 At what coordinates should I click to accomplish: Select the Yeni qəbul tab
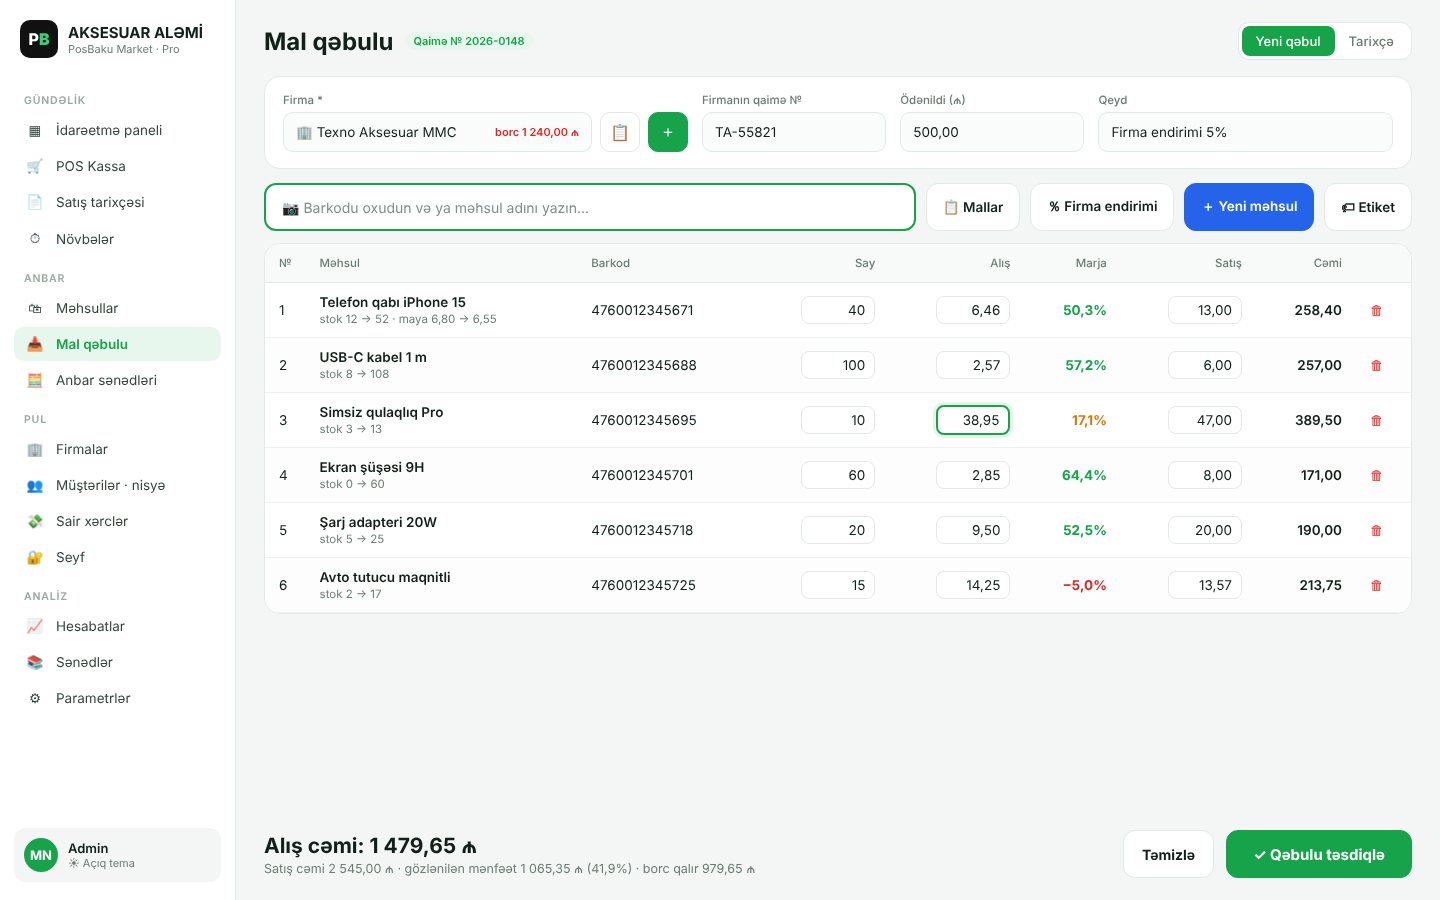(1288, 41)
